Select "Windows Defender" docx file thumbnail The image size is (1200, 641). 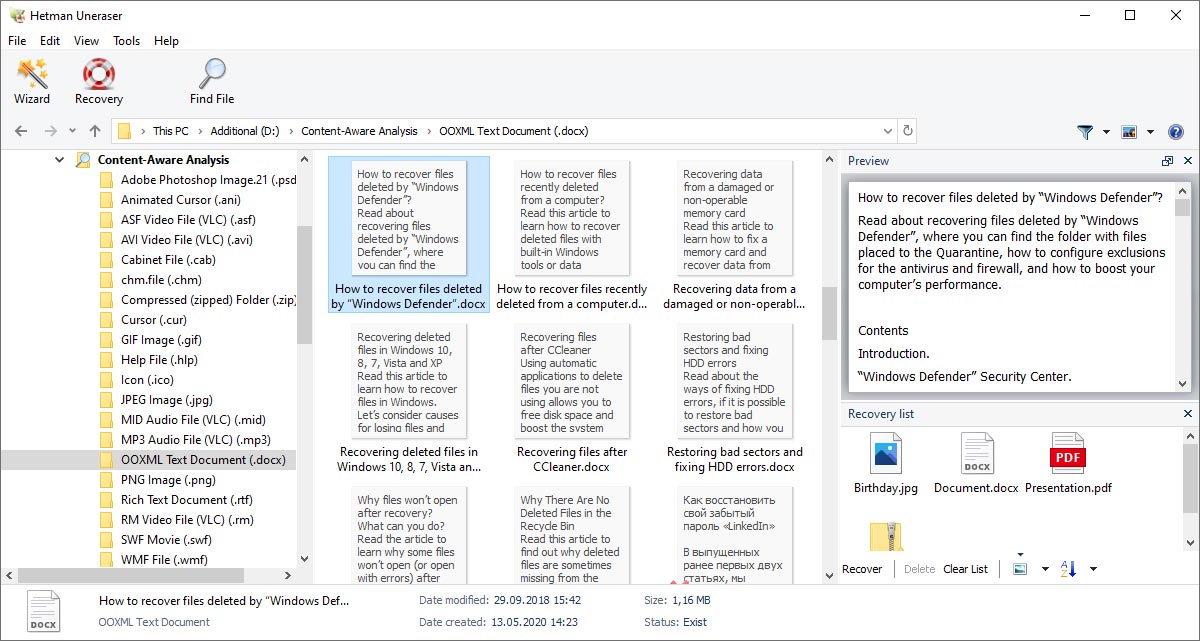(409, 234)
